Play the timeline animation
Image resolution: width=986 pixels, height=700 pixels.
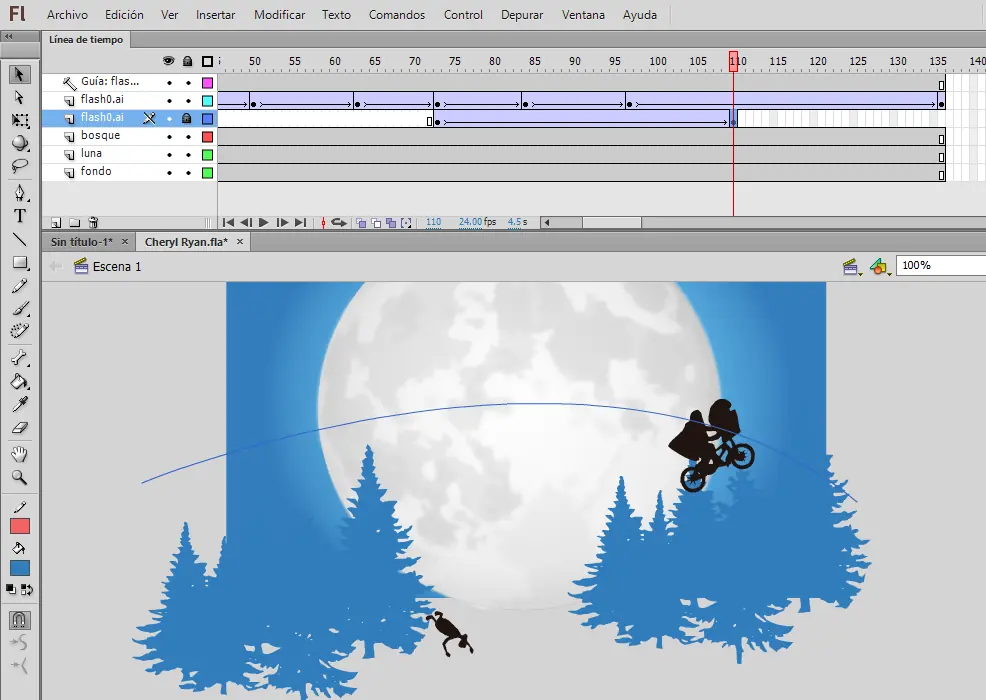[264, 222]
